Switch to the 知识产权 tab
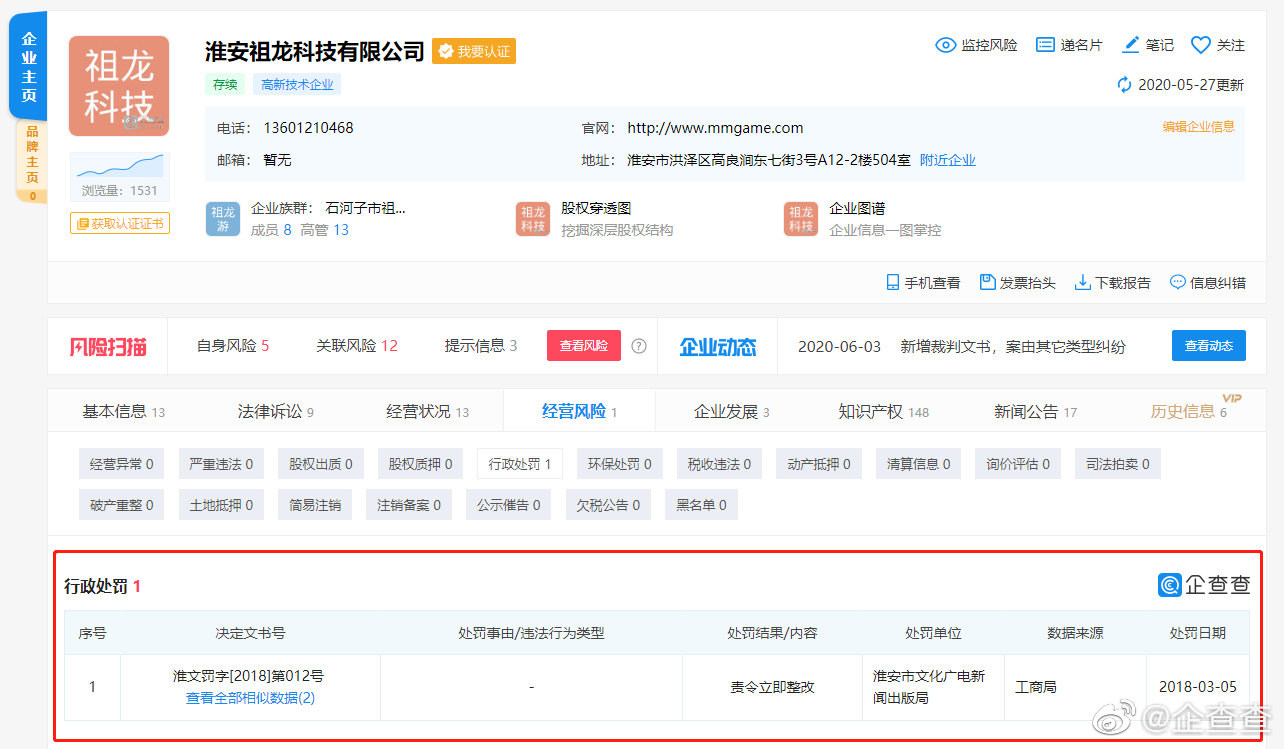The image size is (1284, 749). (883, 411)
